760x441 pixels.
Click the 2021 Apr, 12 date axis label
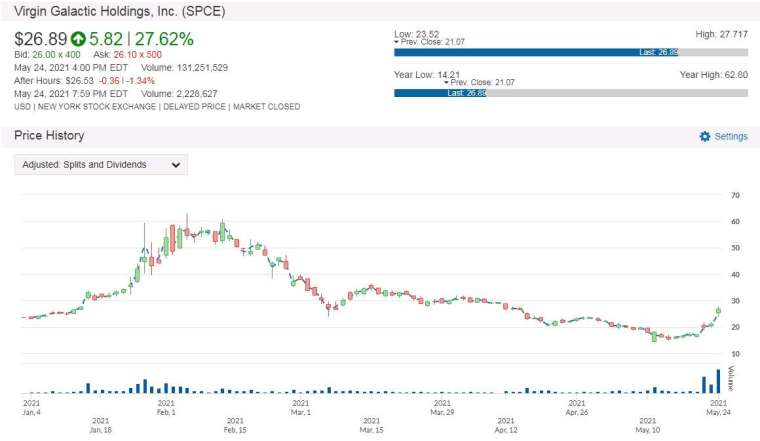click(x=506, y=425)
